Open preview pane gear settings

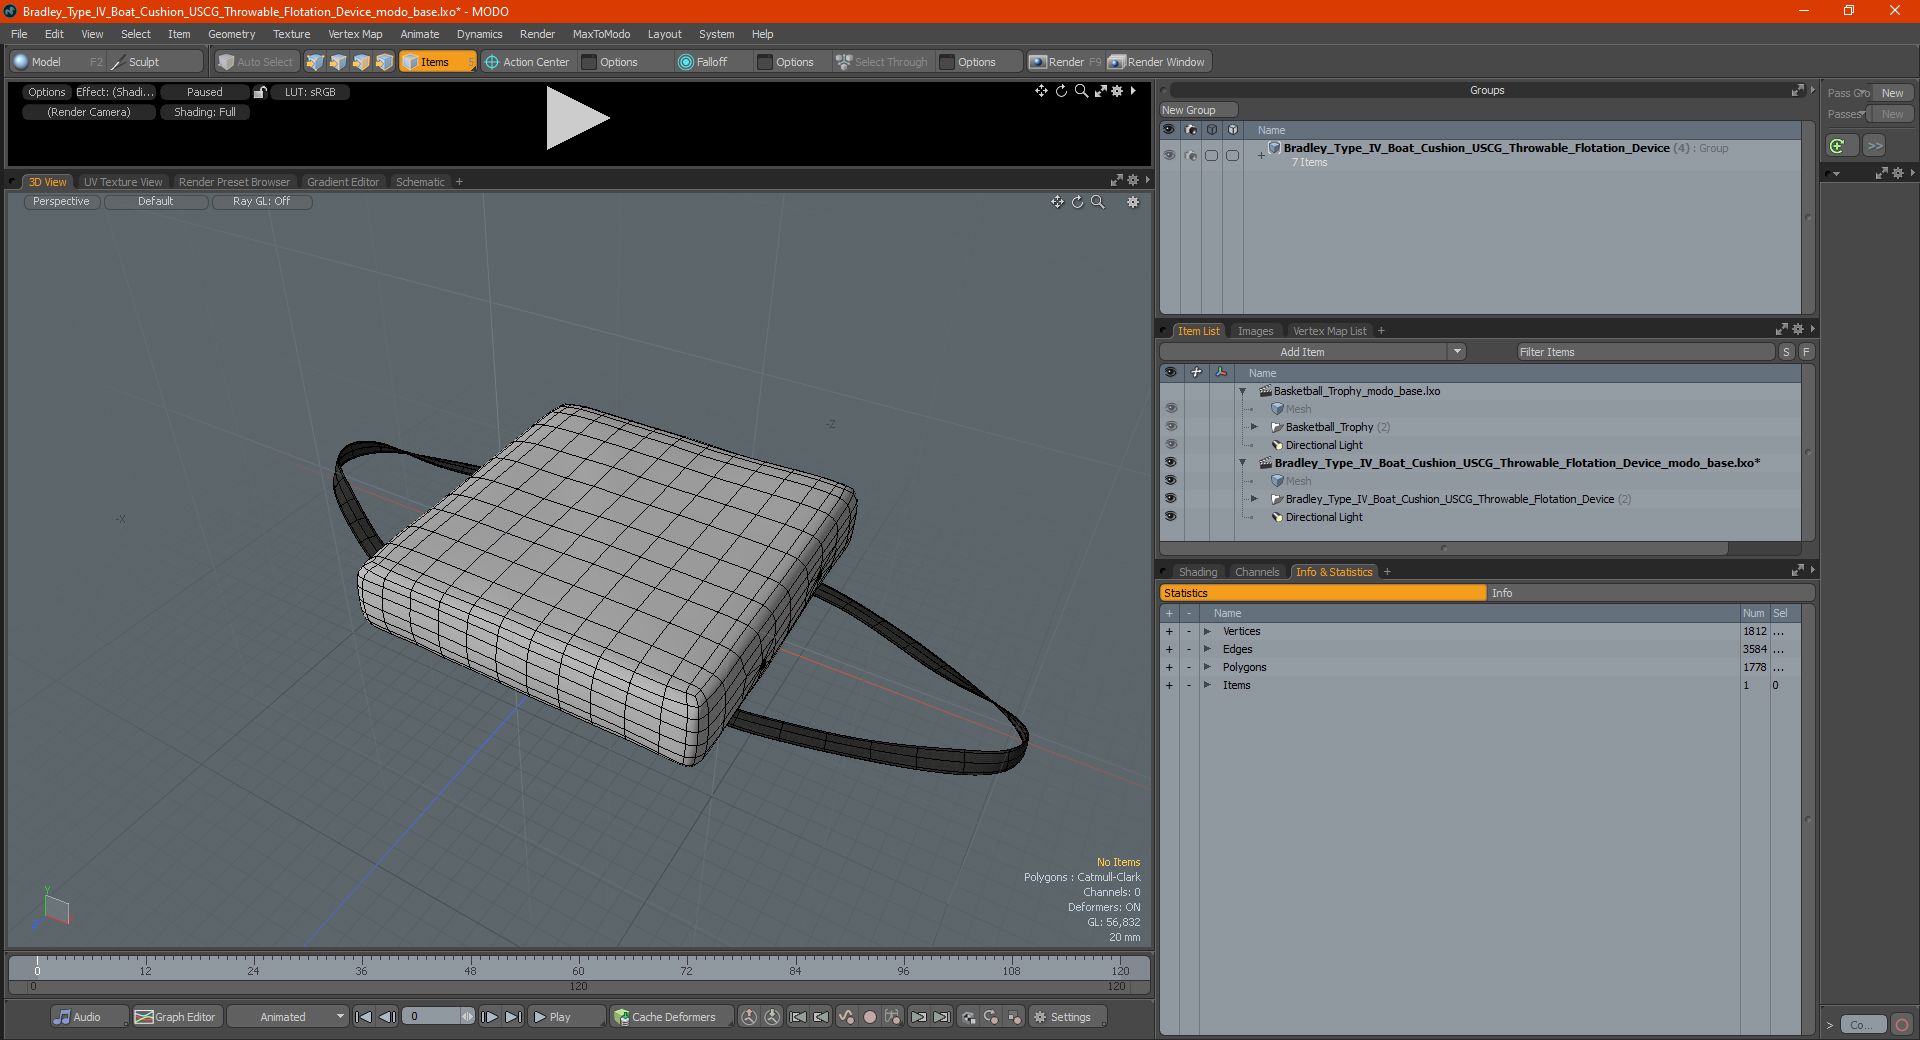pyautogui.click(x=1117, y=91)
